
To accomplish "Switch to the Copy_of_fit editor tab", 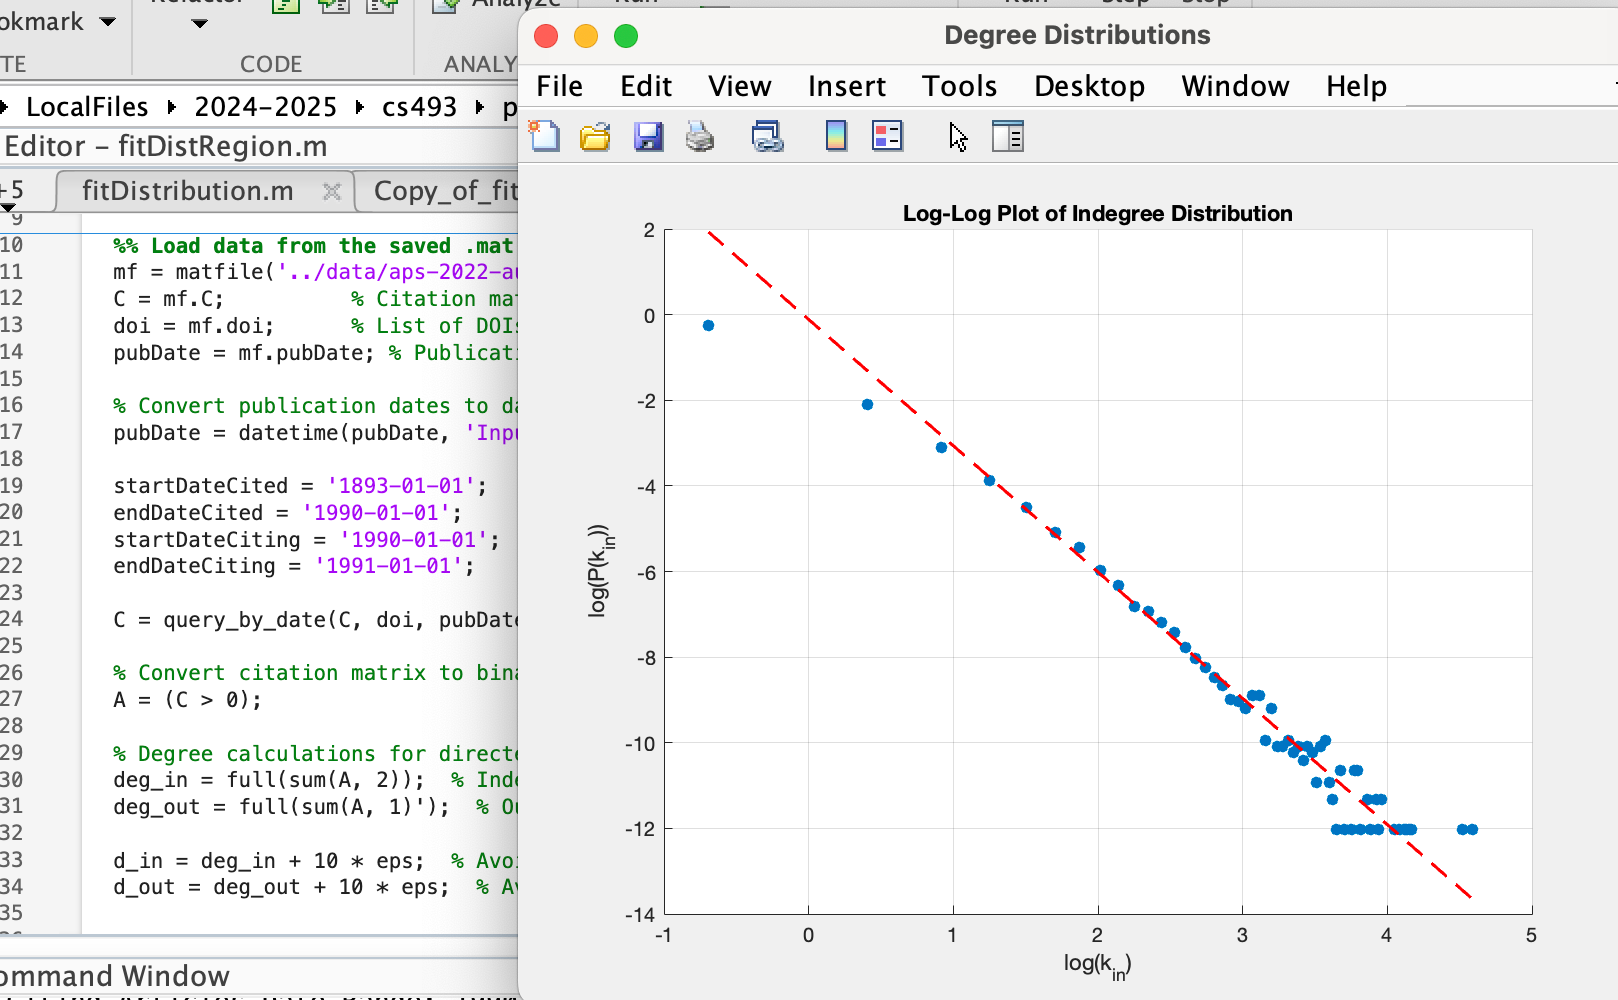I will pyautogui.click(x=445, y=191).
